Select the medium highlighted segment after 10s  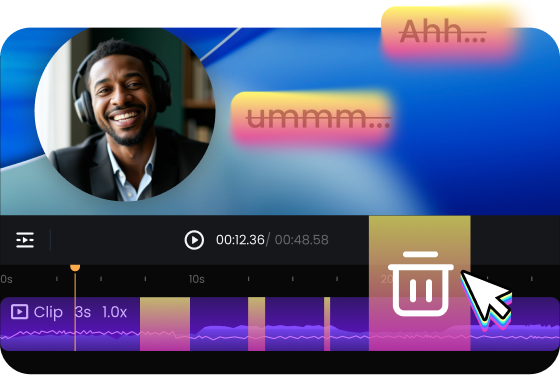tap(256, 324)
